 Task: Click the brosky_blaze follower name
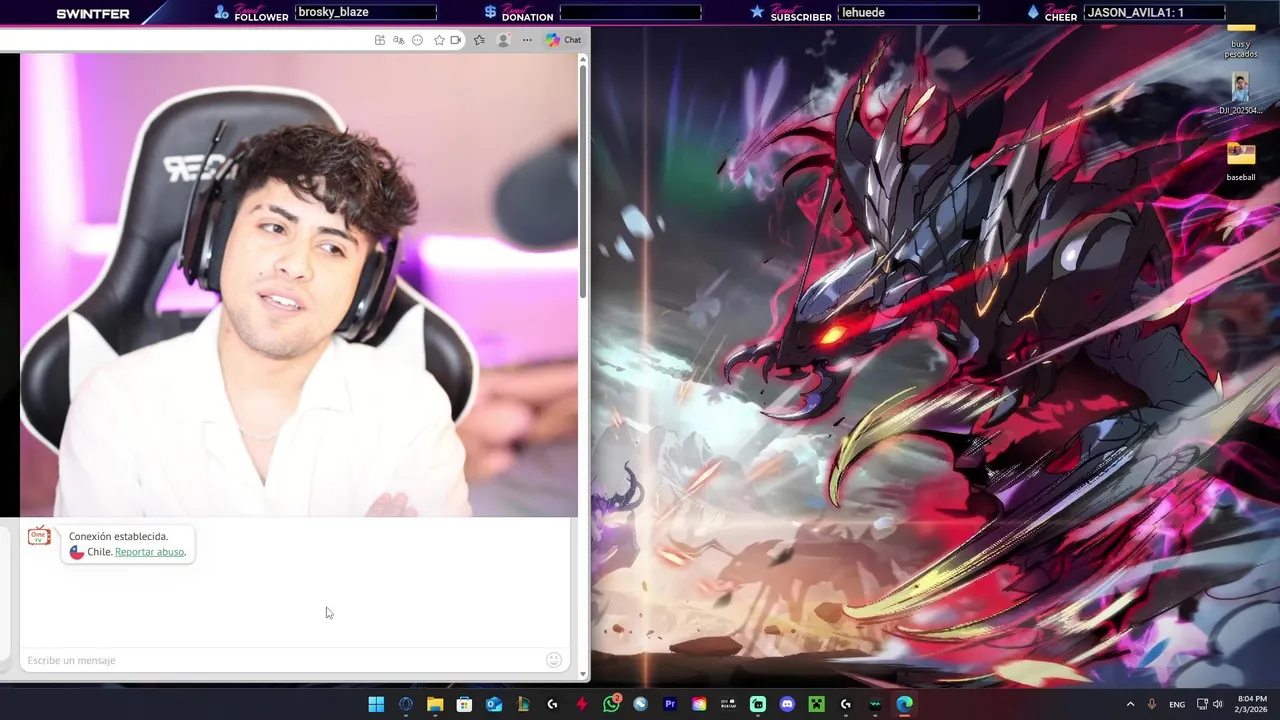(x=333, y=12)
